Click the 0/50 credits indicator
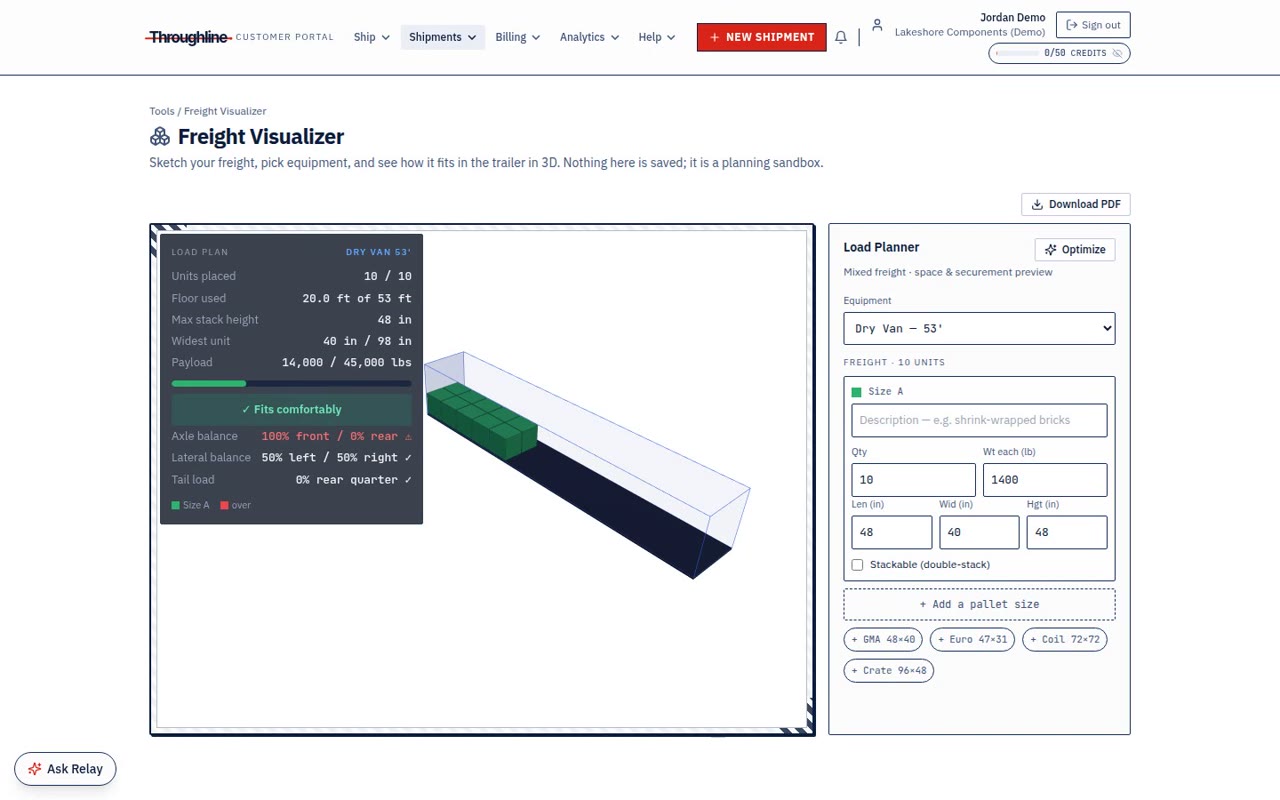 click(x=1059, y=53)
